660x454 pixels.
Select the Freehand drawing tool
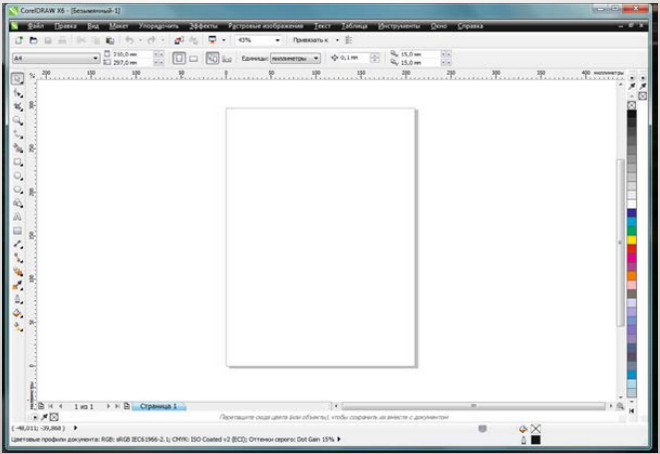click(x=18, y=135)
